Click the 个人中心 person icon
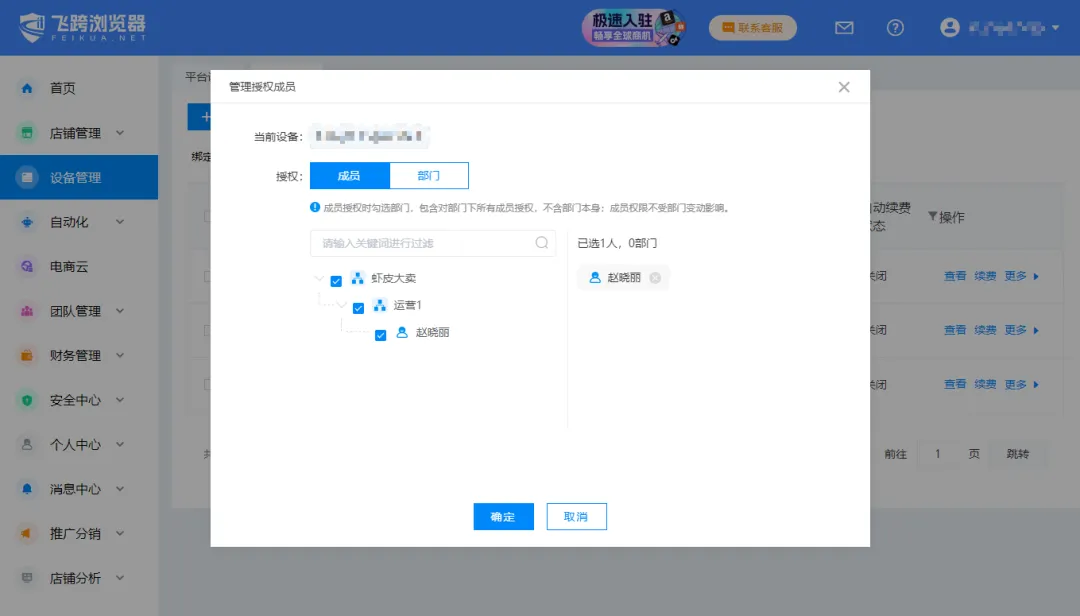Image resolution: width=1080 pixels, height=616 pixels. (27, 444)
